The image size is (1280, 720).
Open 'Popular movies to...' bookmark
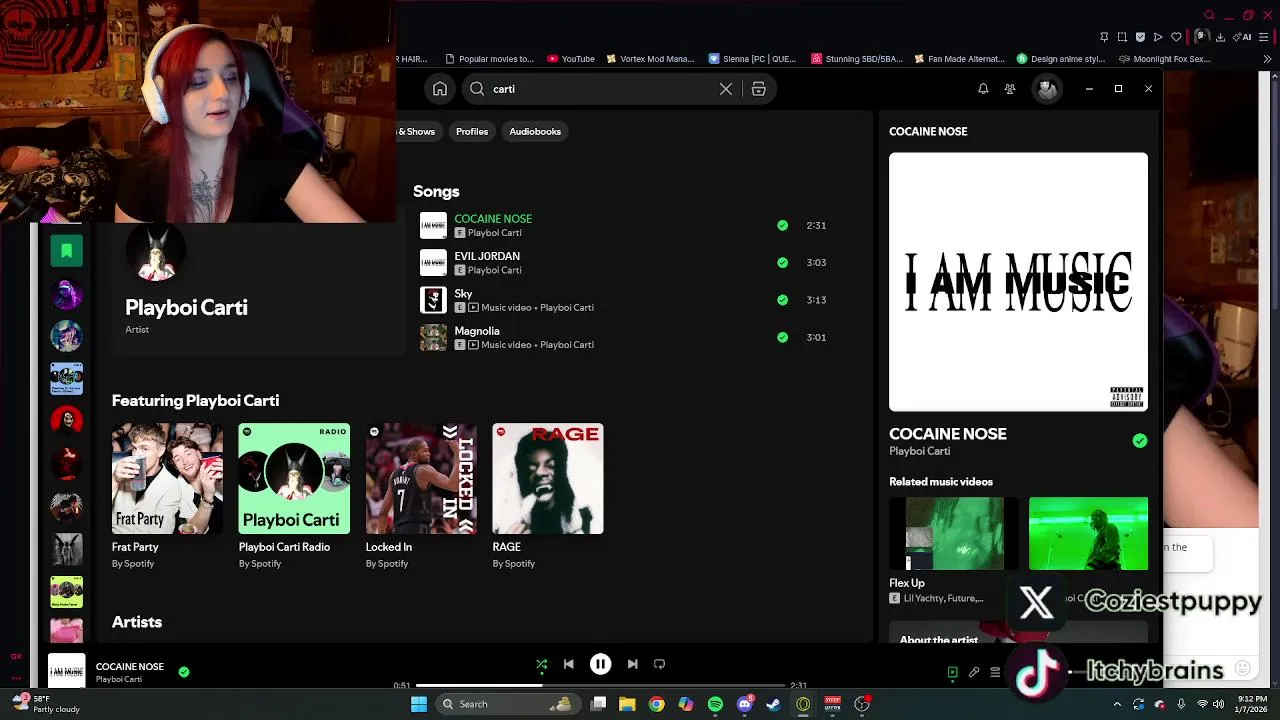(x=490, y=59)
